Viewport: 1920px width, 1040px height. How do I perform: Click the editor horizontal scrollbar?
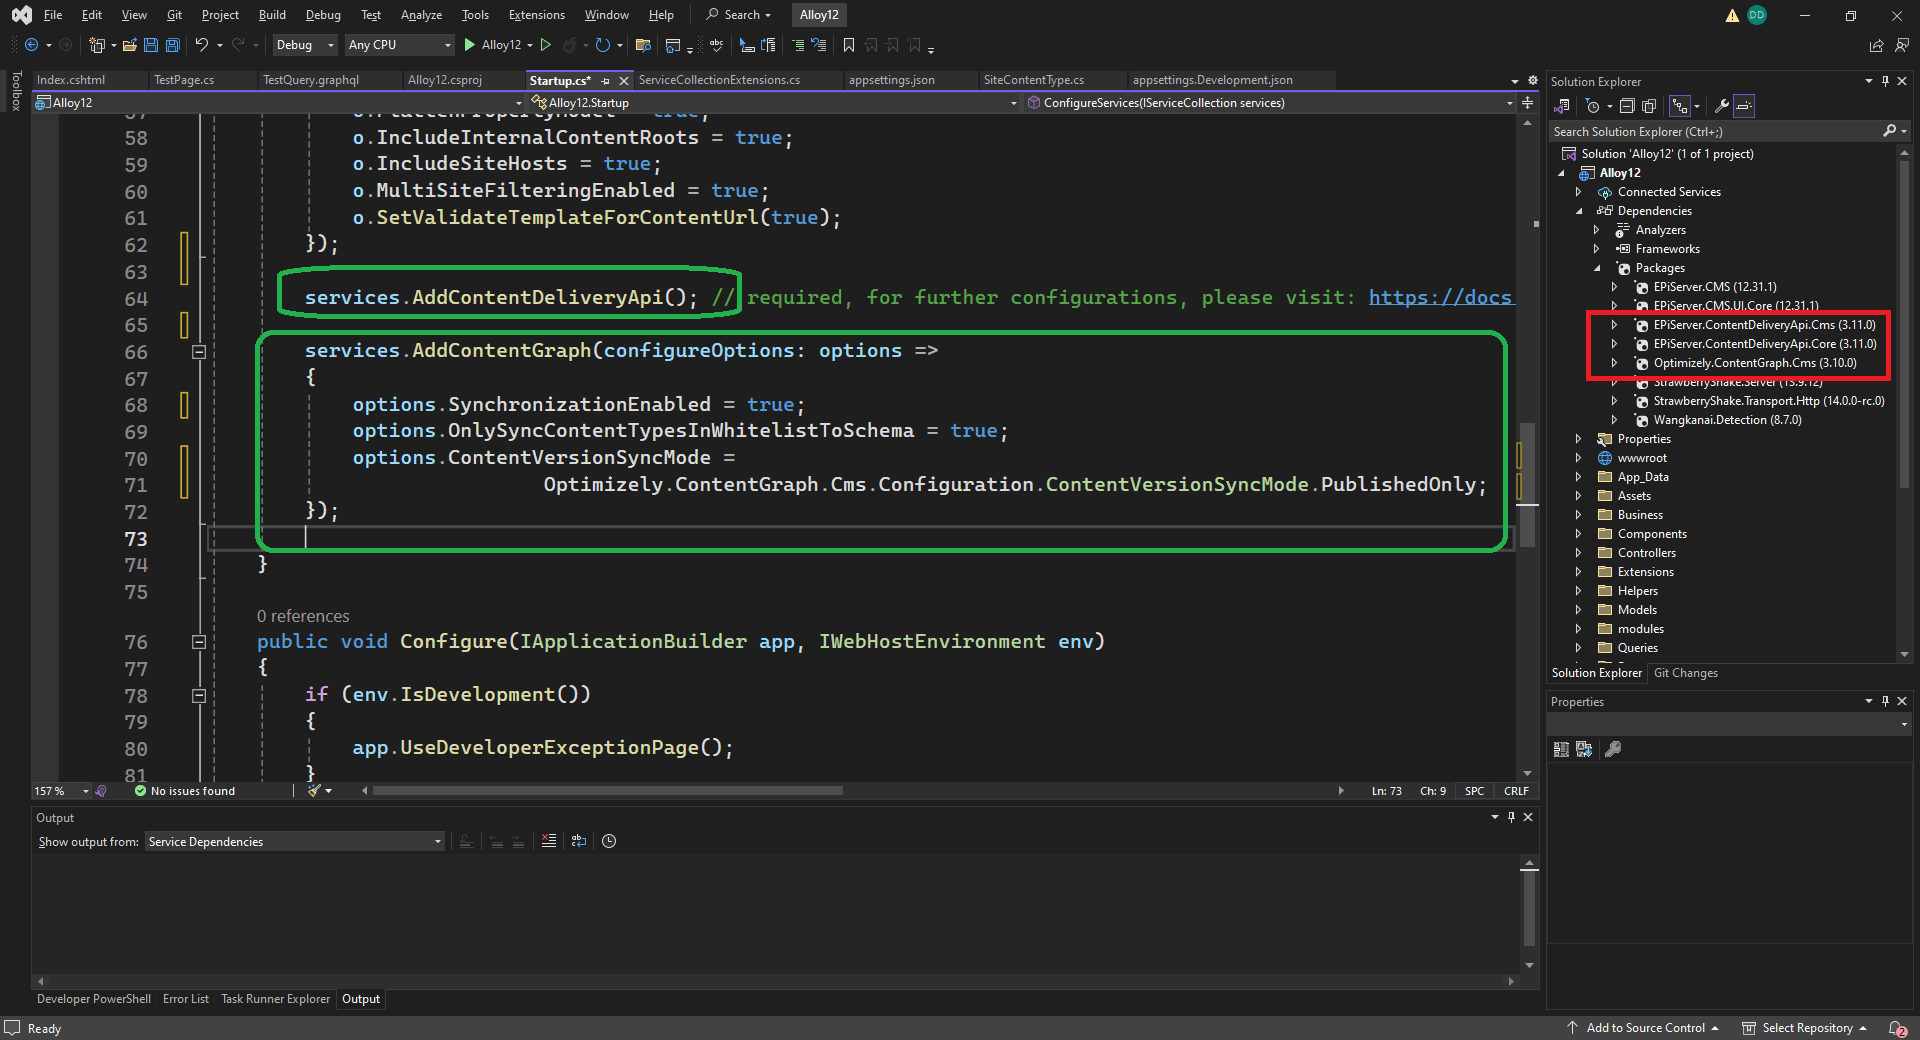point(607,791)
